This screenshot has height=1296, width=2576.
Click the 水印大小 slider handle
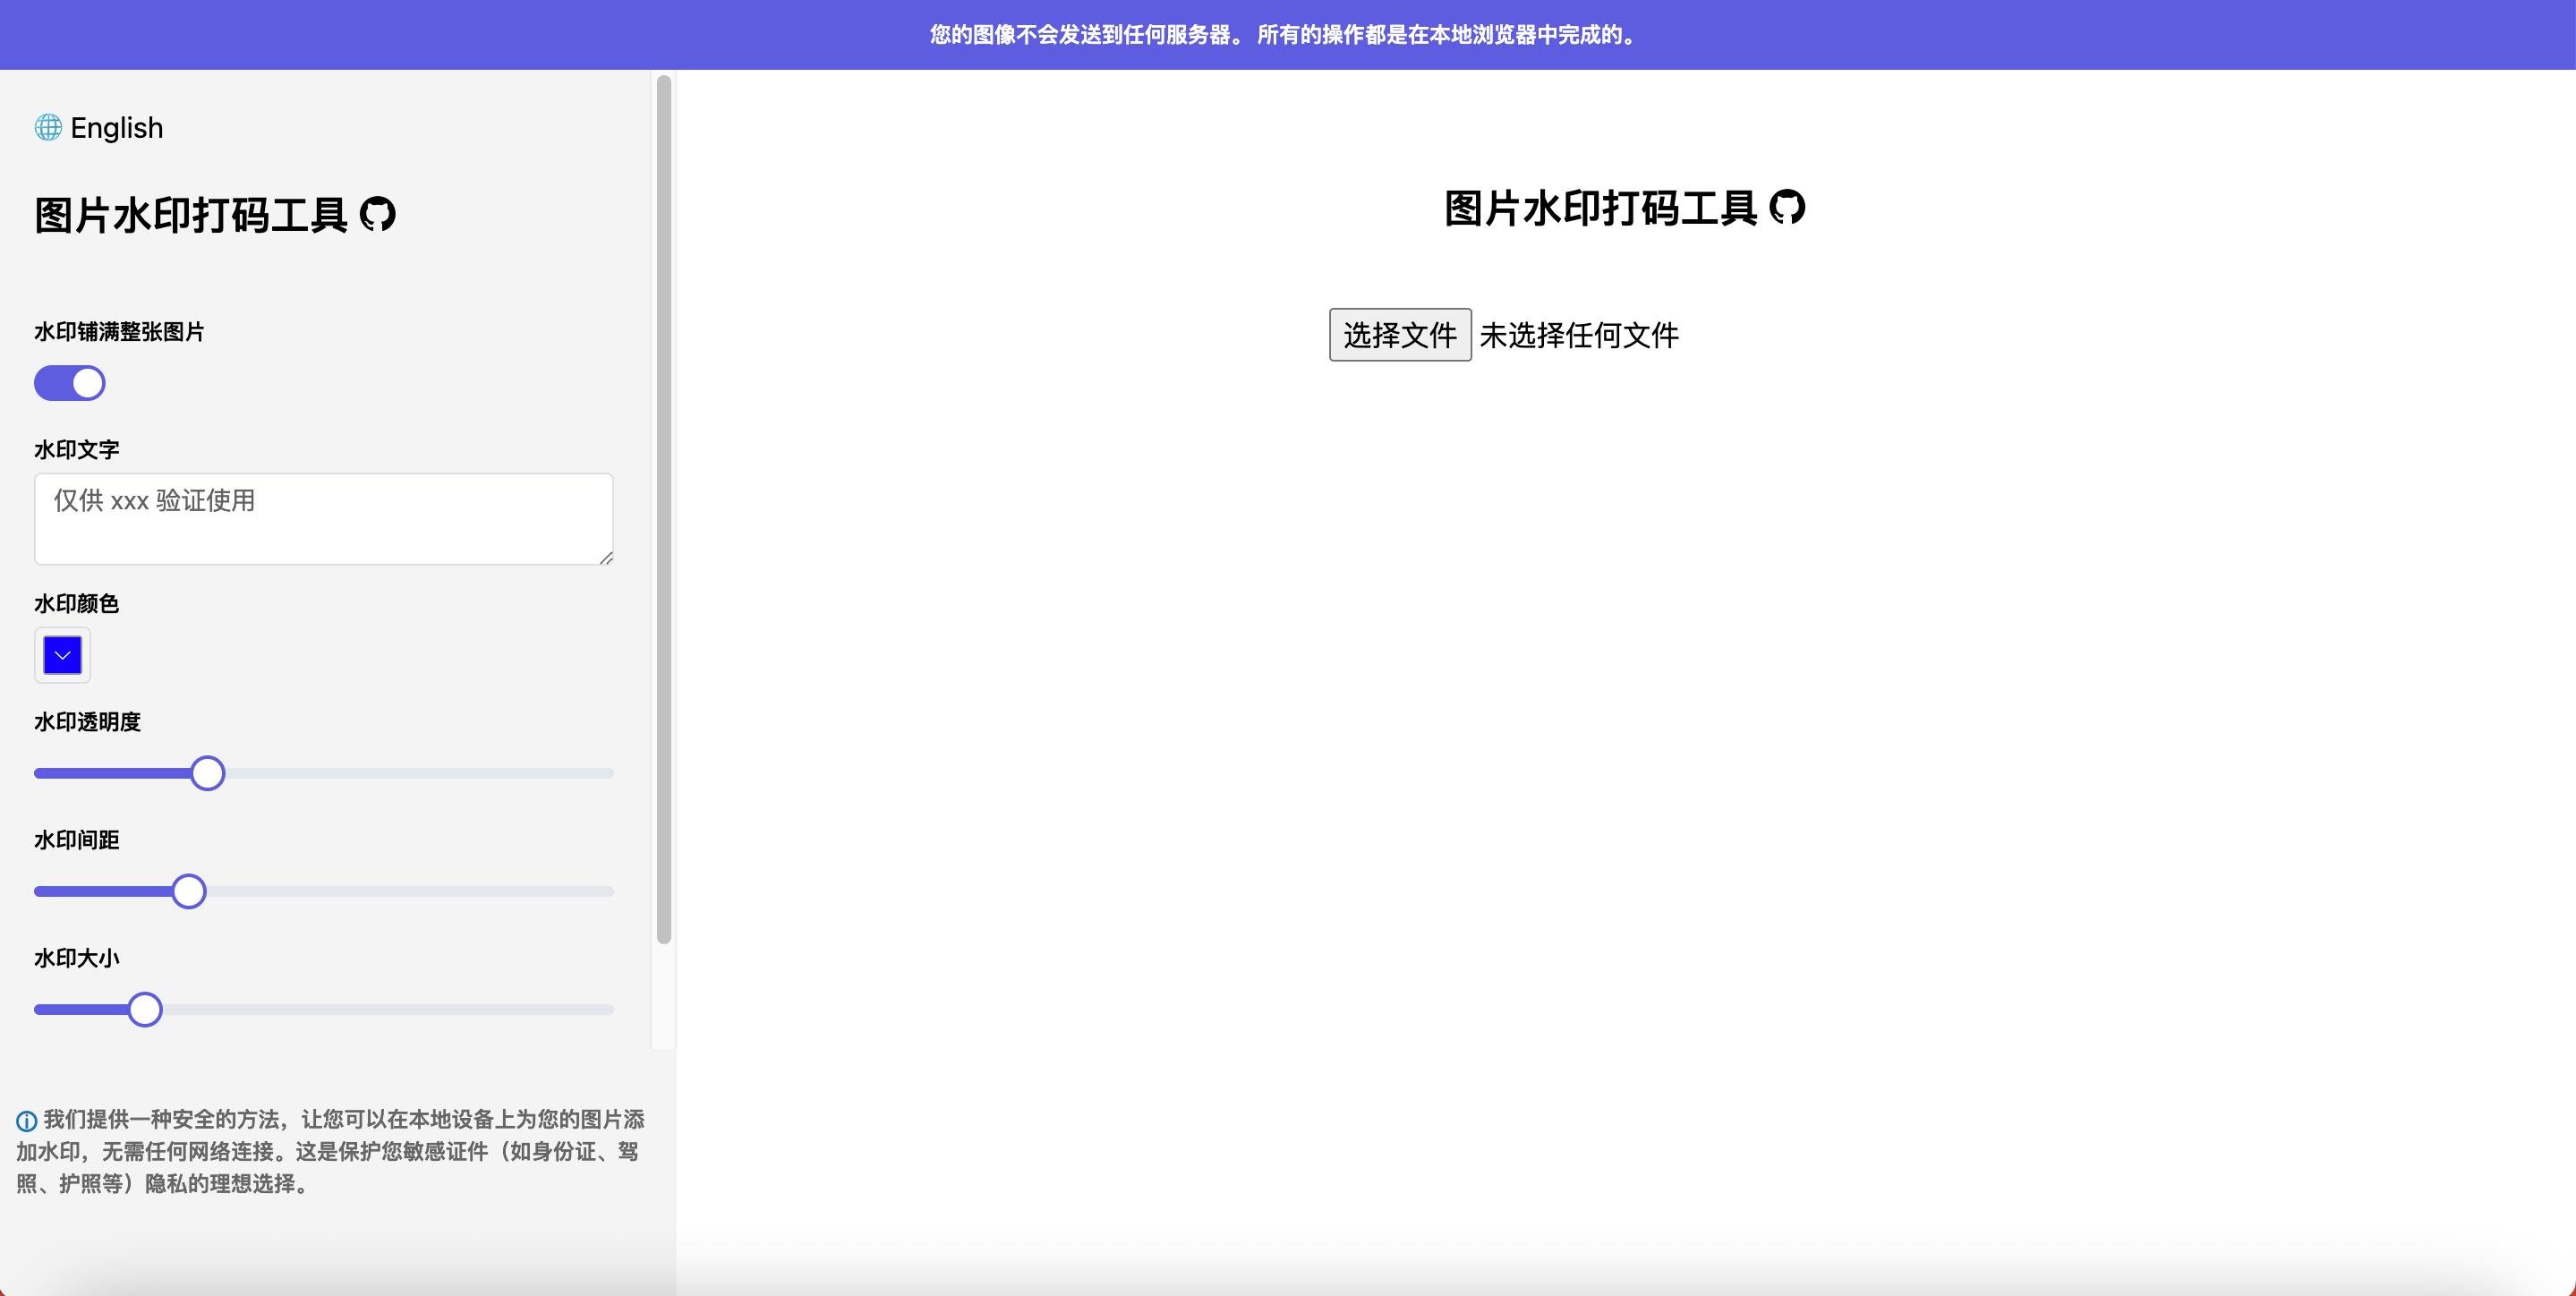point(145,1009)
